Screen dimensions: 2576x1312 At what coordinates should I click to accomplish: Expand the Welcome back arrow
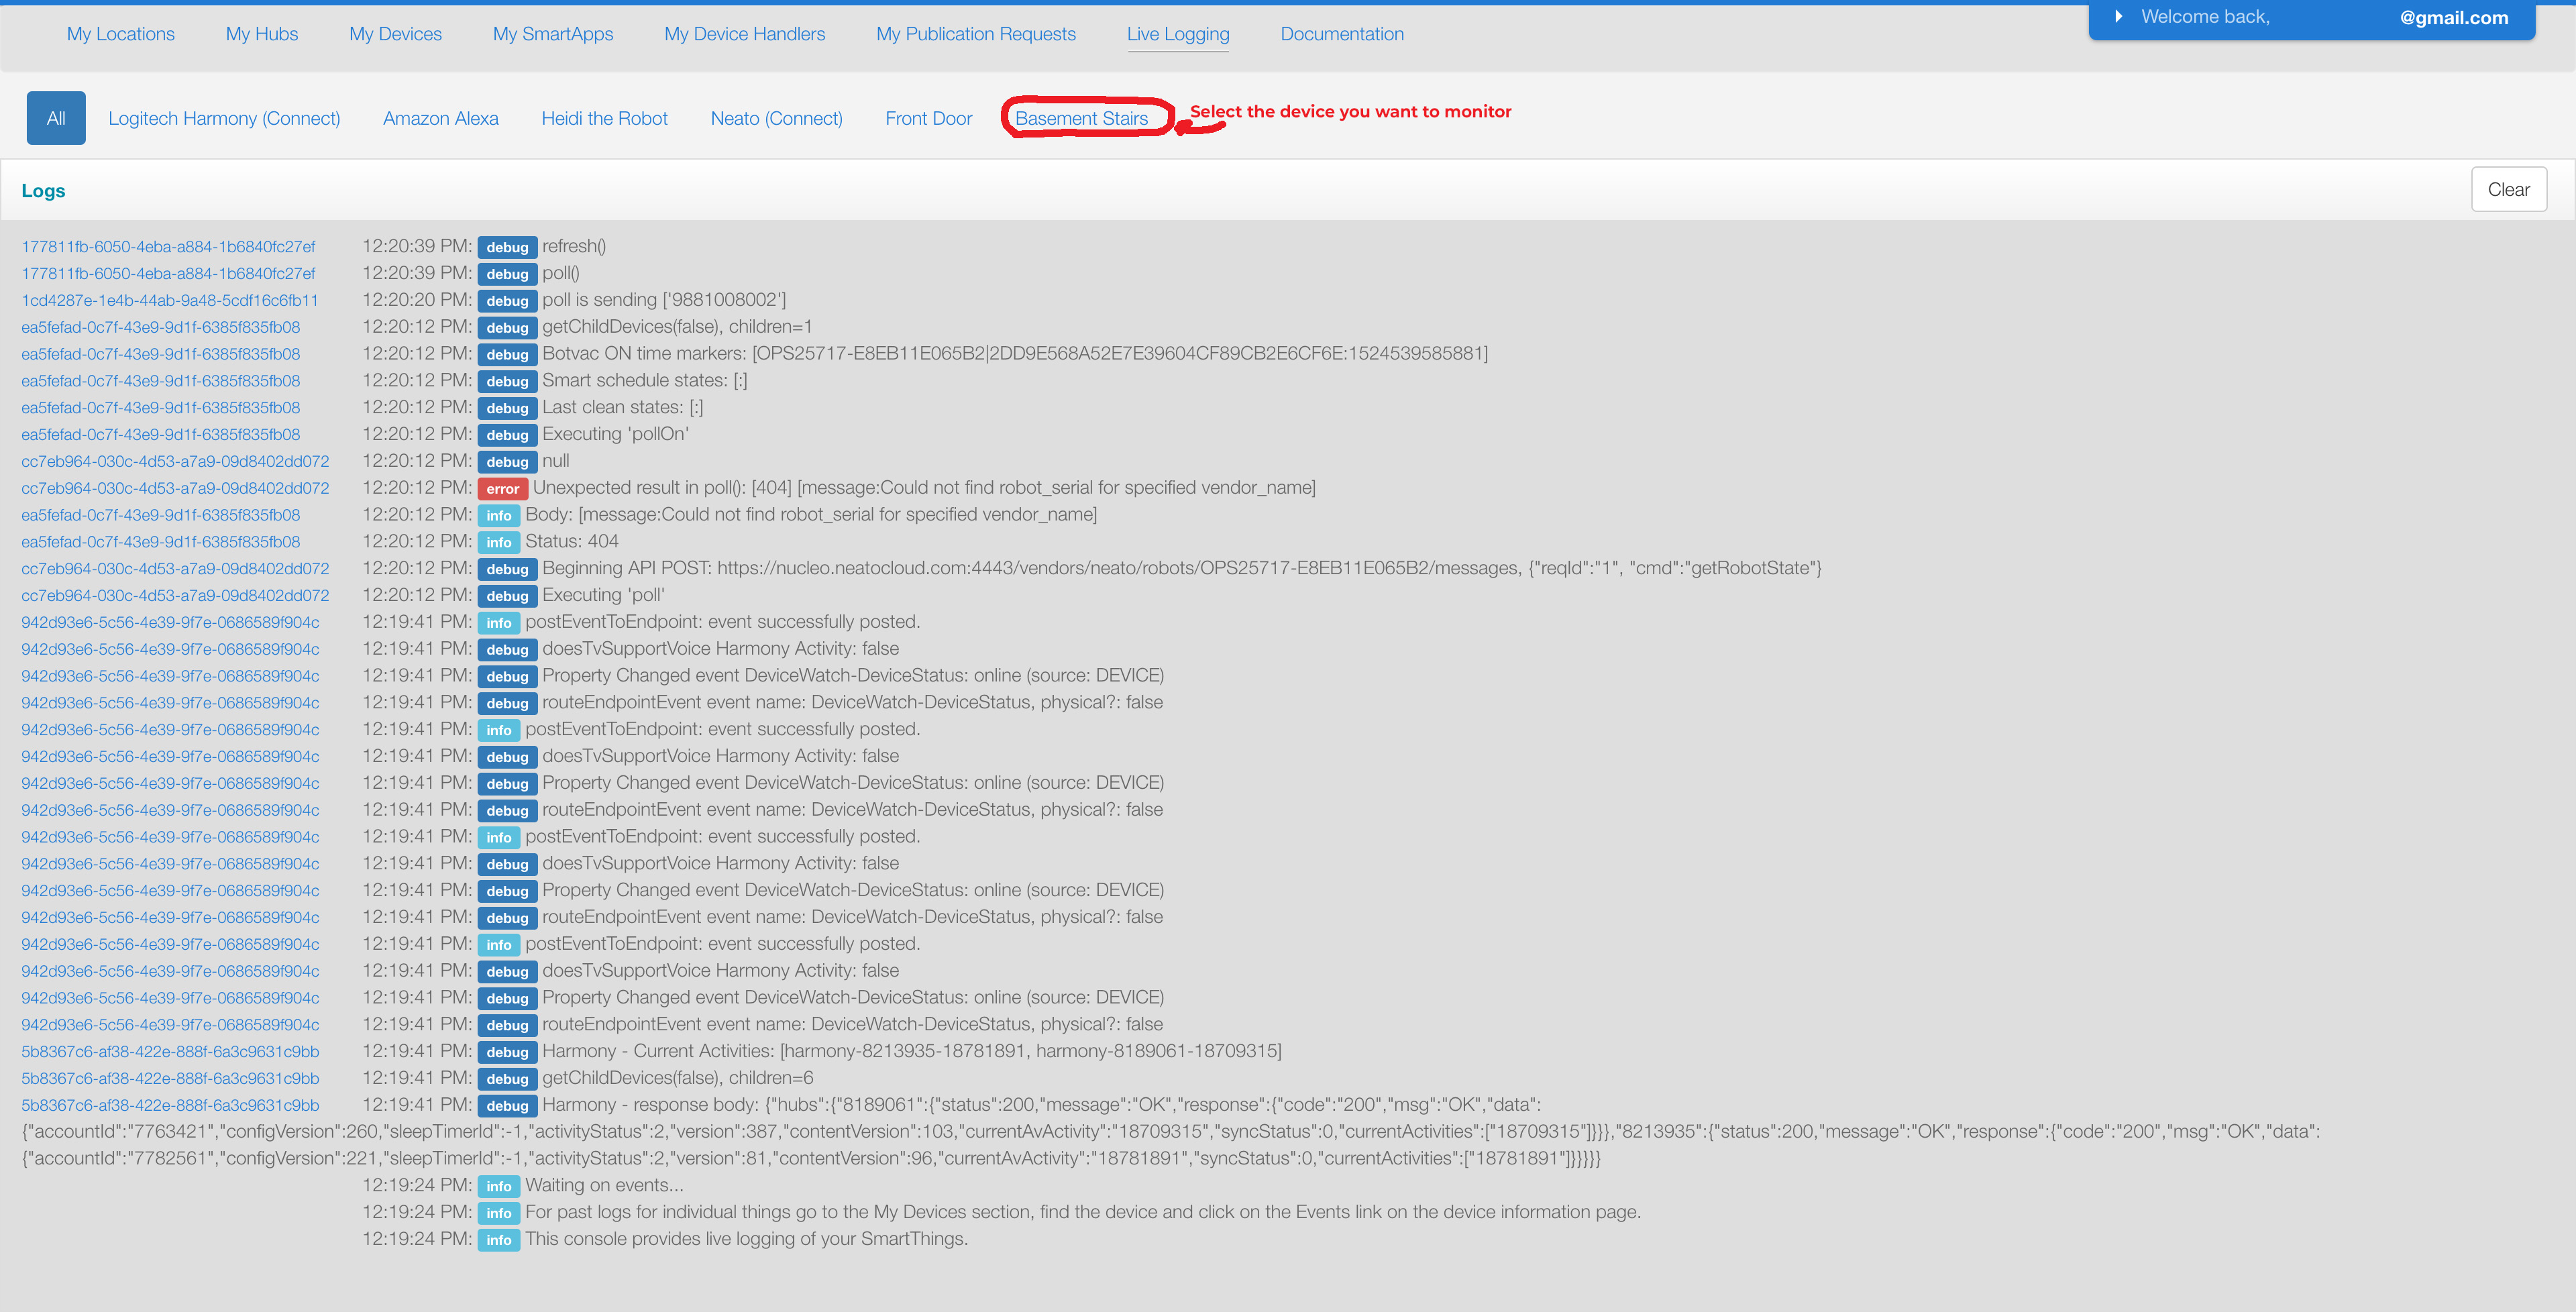click(2118, 17)
